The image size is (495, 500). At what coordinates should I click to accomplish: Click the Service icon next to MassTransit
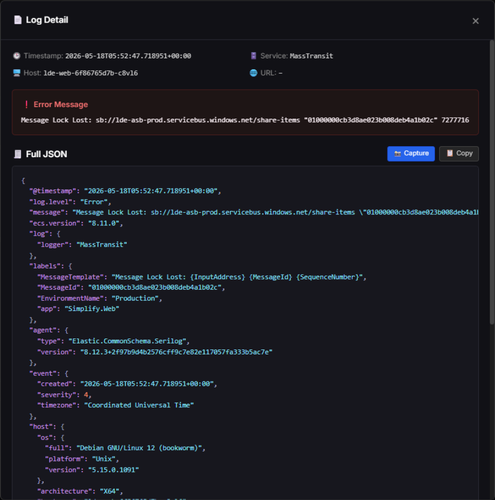[x=253, y=56]
